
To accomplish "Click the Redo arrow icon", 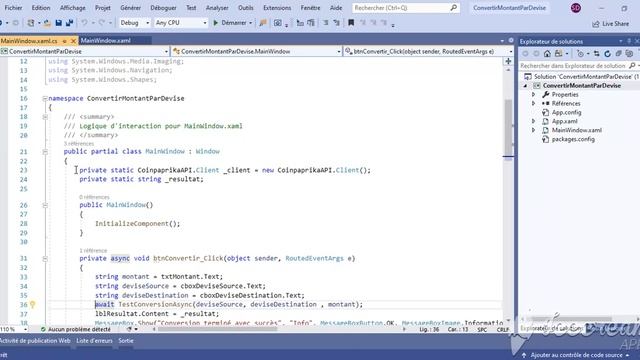I will click(102, 23).
